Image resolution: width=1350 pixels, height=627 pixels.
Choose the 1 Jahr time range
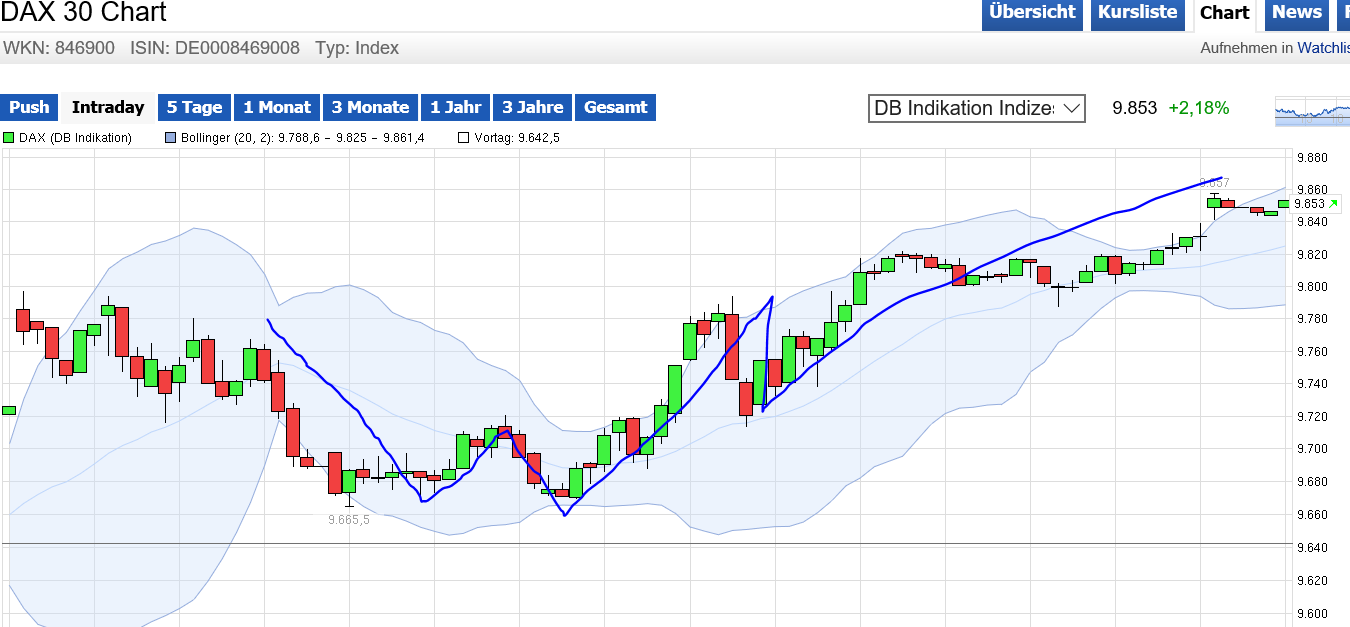pyautogui.click(x=455, y=107)
